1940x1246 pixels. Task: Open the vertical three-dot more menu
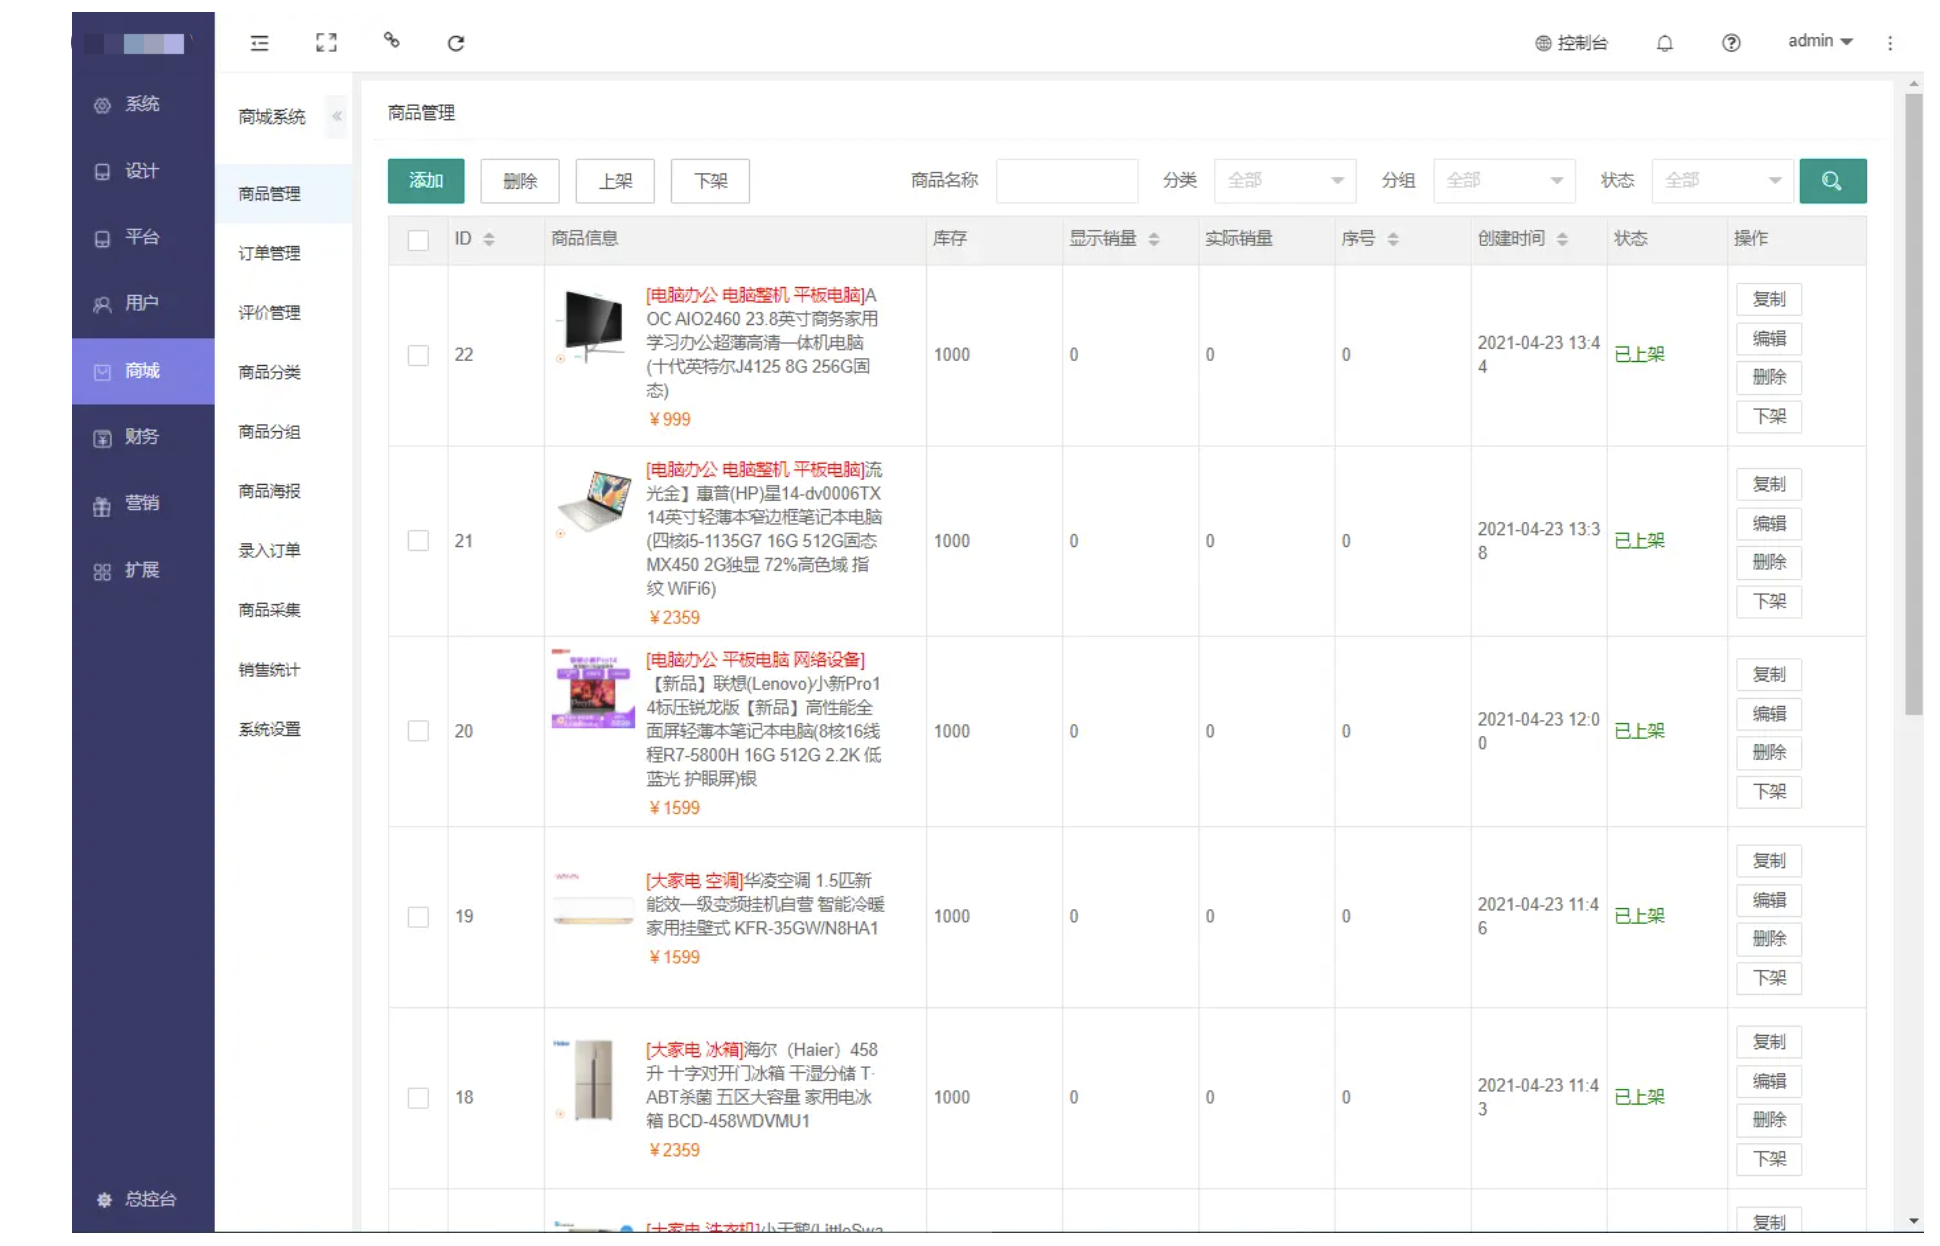[x=1890, y=43]
